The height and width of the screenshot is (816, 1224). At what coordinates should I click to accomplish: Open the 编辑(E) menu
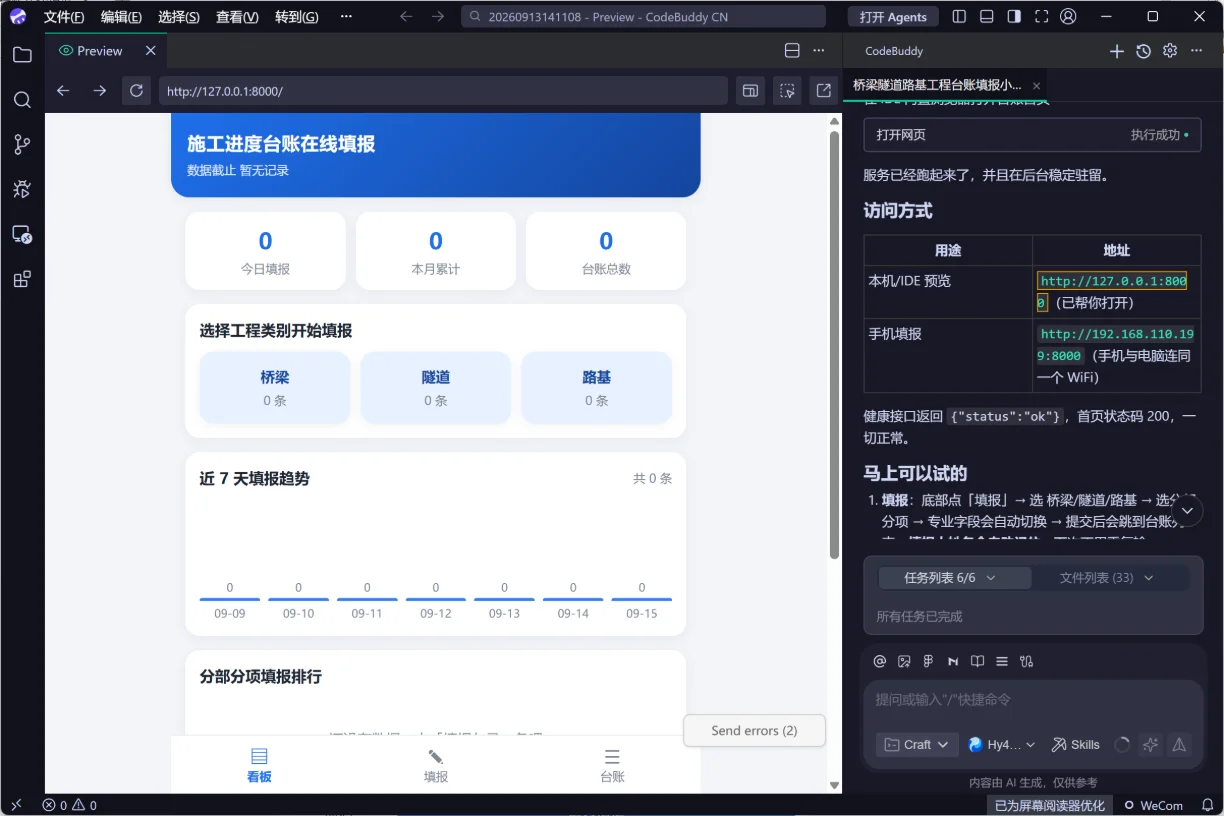pos(121,17)
